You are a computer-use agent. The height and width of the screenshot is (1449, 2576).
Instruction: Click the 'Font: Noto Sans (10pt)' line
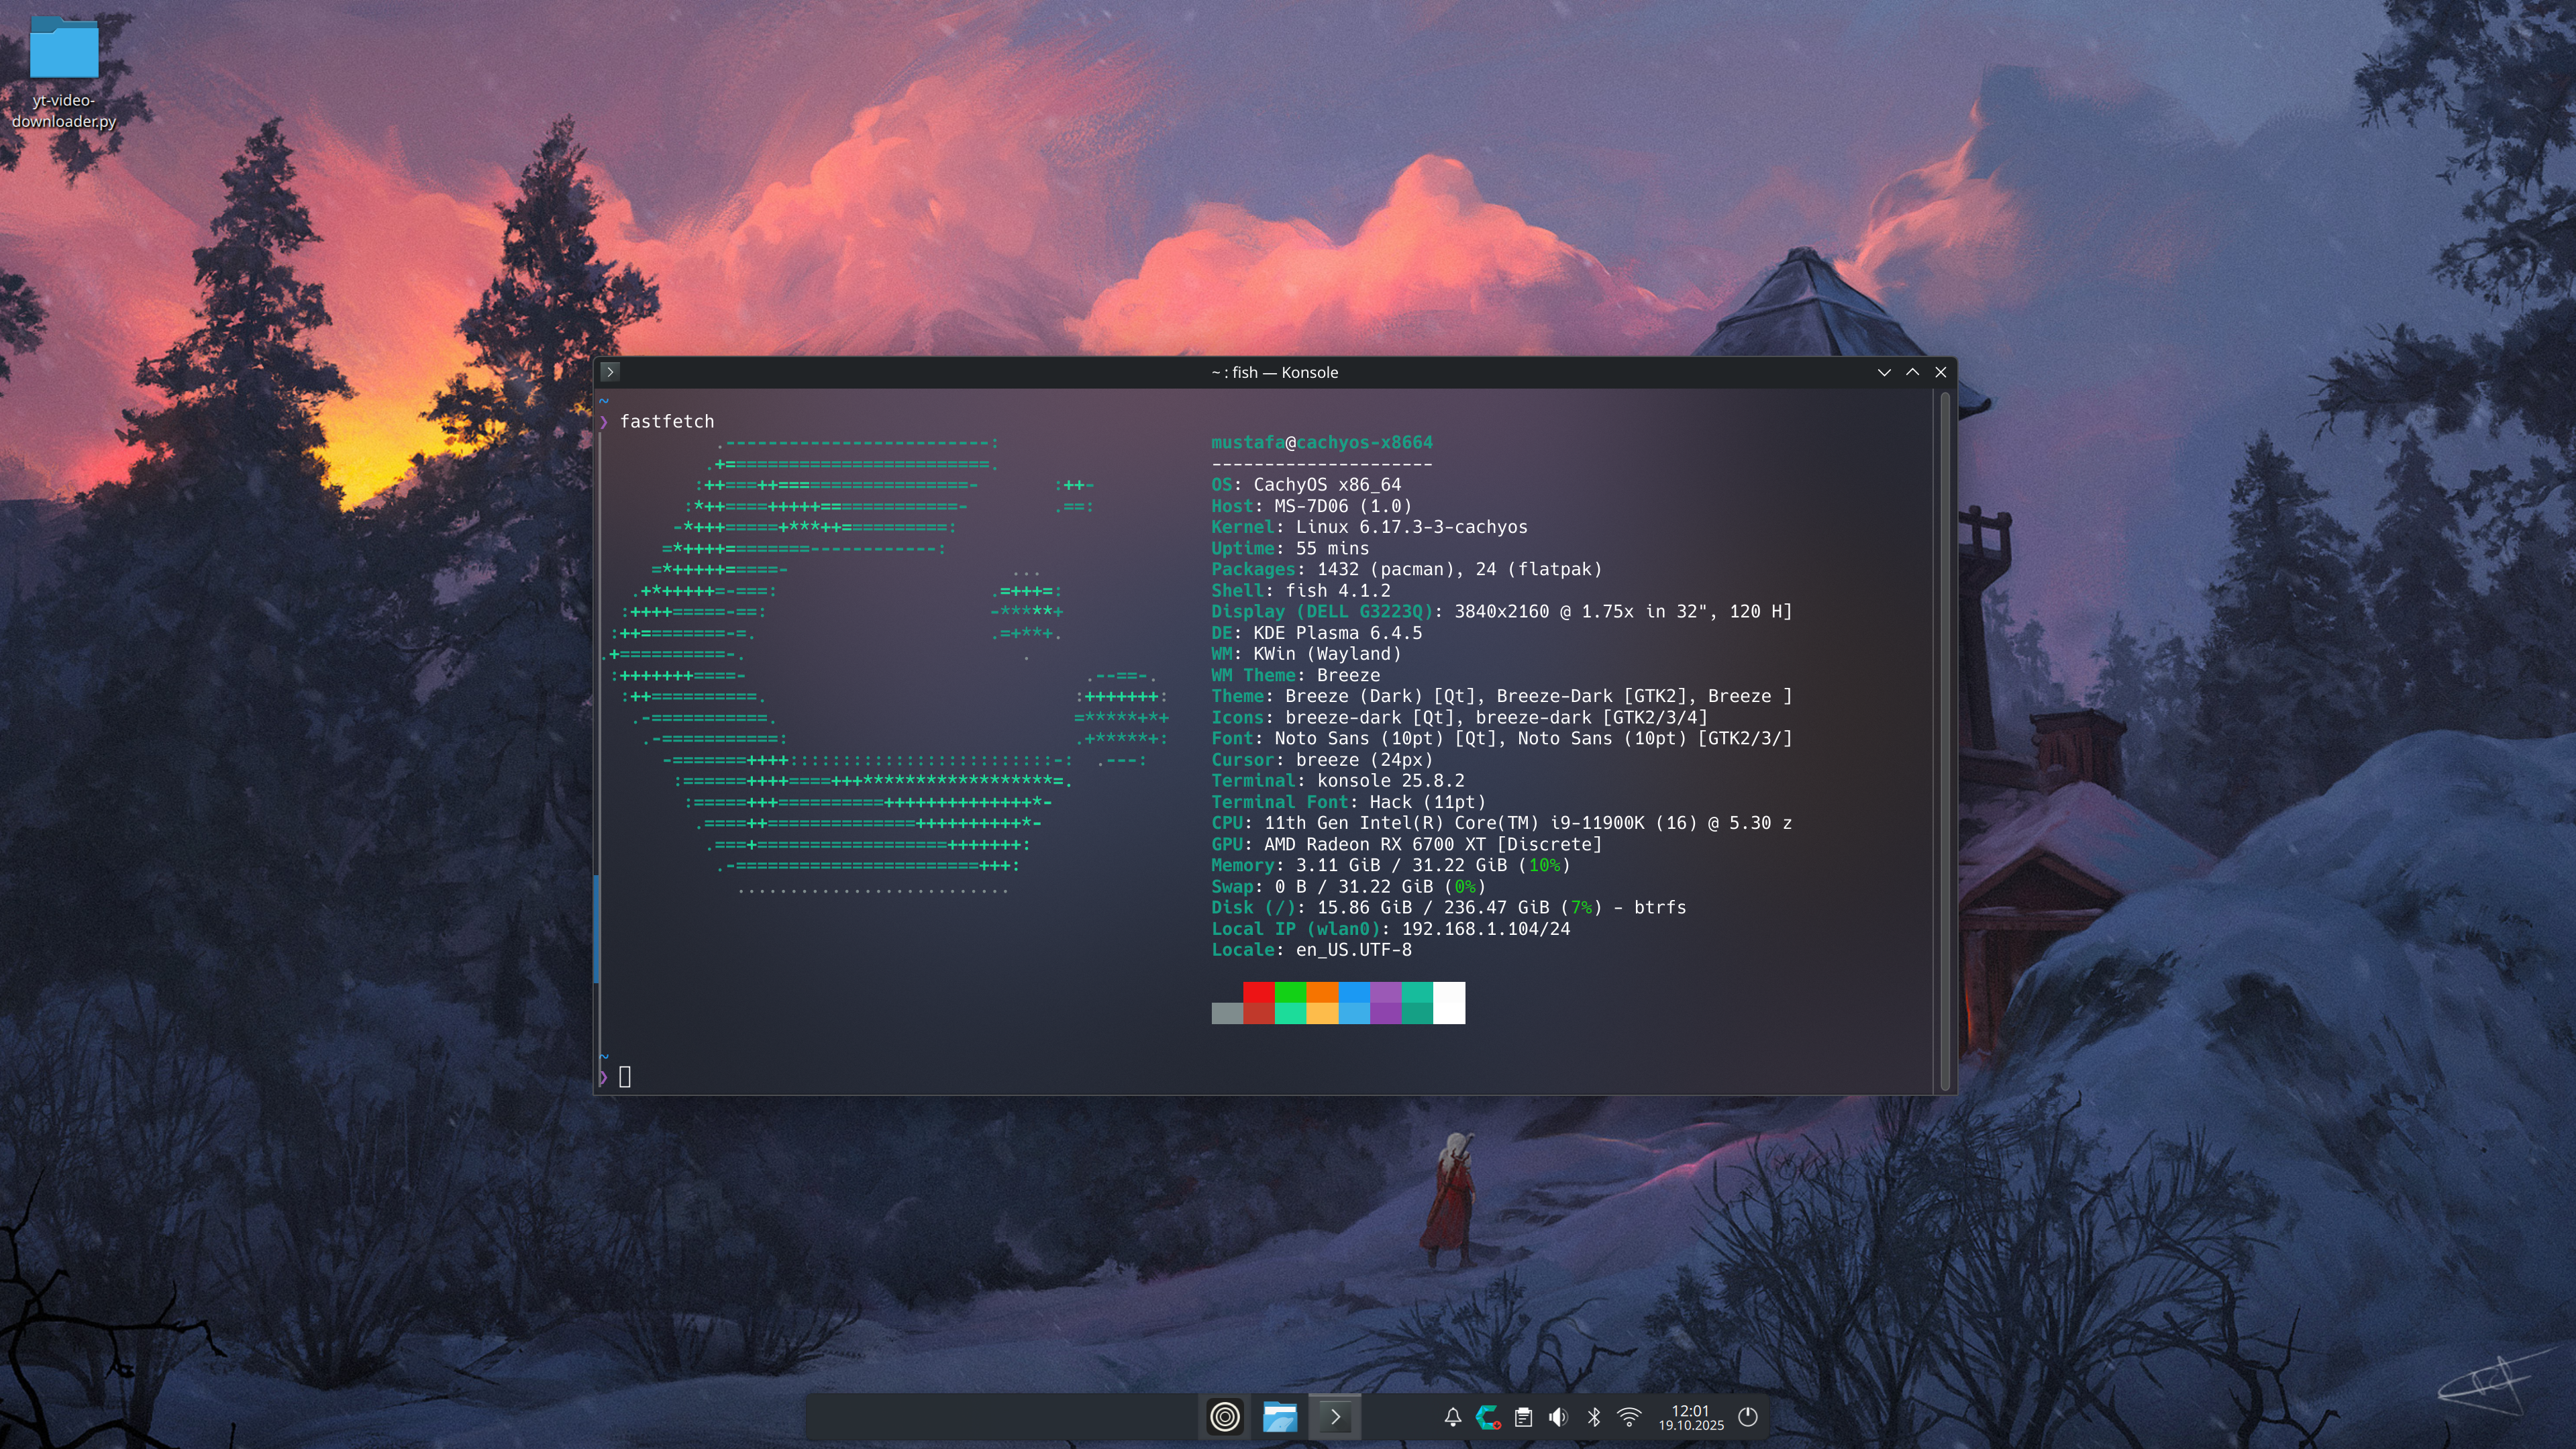pos(1502,739)
